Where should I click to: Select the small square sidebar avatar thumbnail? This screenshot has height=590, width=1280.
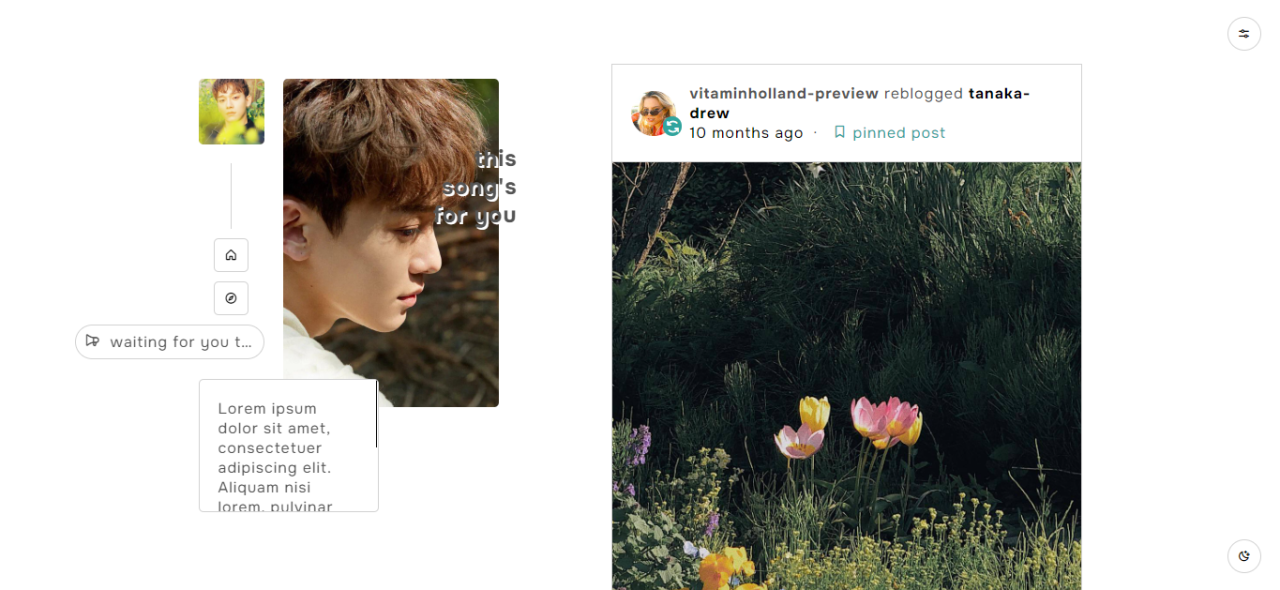tap(231, 112)
